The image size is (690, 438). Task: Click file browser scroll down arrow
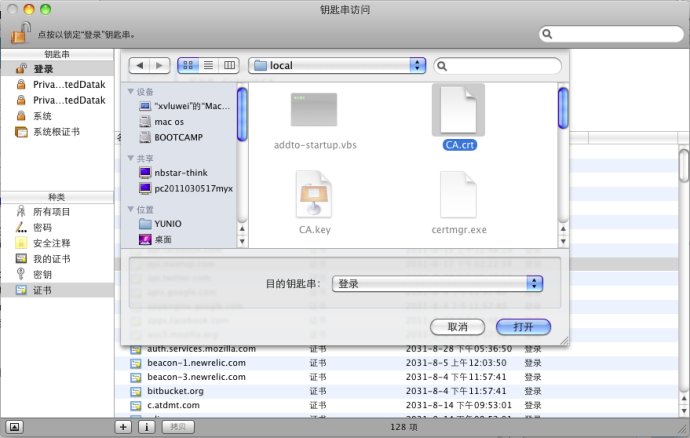(x=563, y=241)
